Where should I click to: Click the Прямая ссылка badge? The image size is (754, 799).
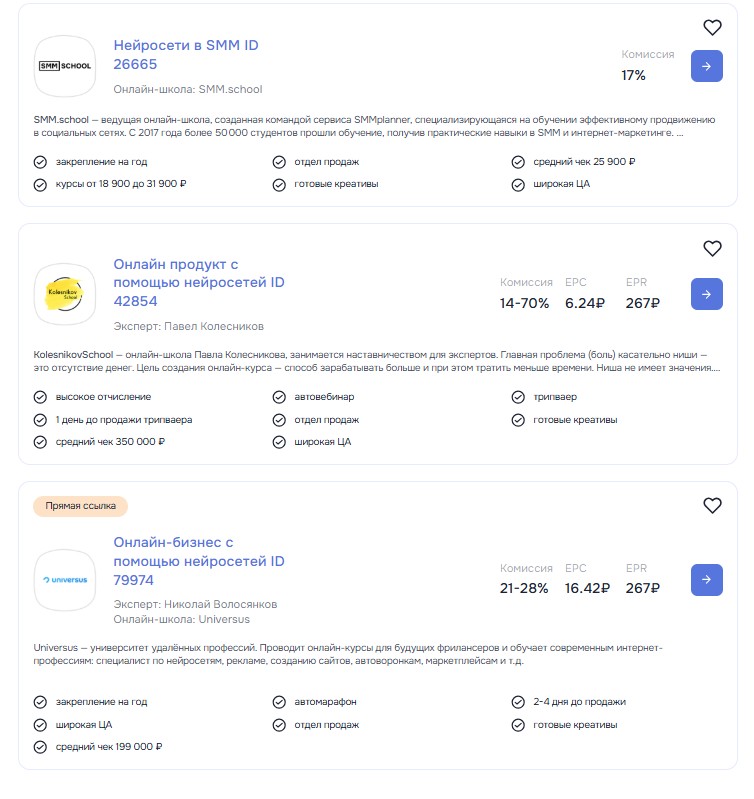pos(81,506)
